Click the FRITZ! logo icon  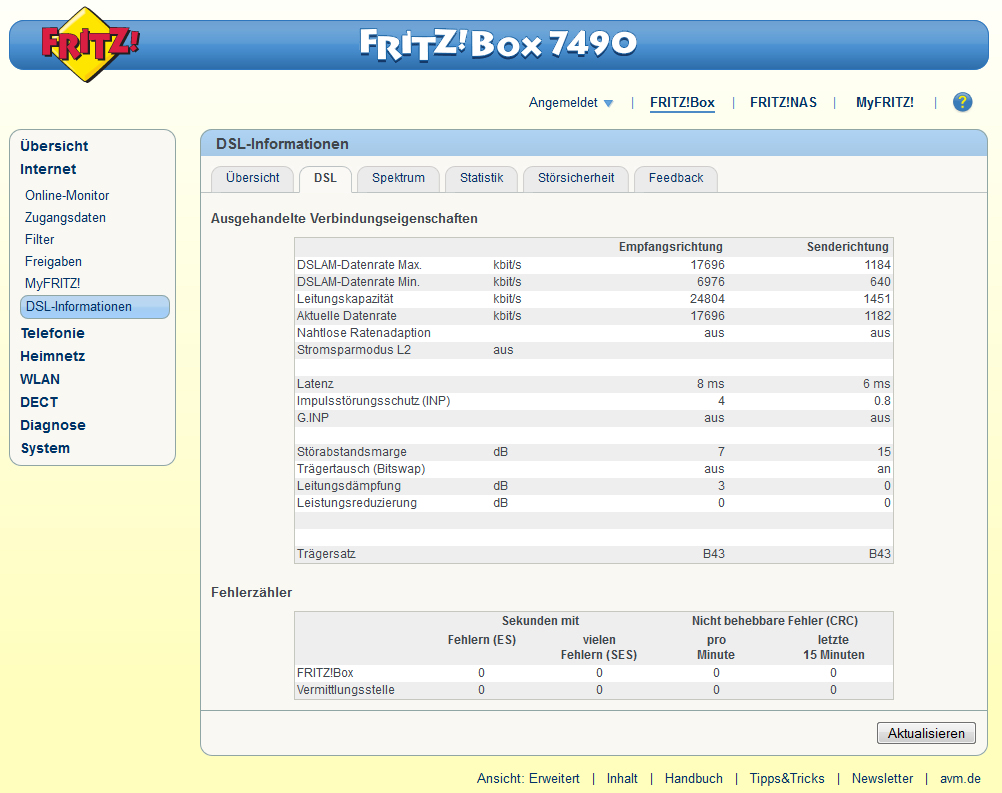tap(88, 45)
